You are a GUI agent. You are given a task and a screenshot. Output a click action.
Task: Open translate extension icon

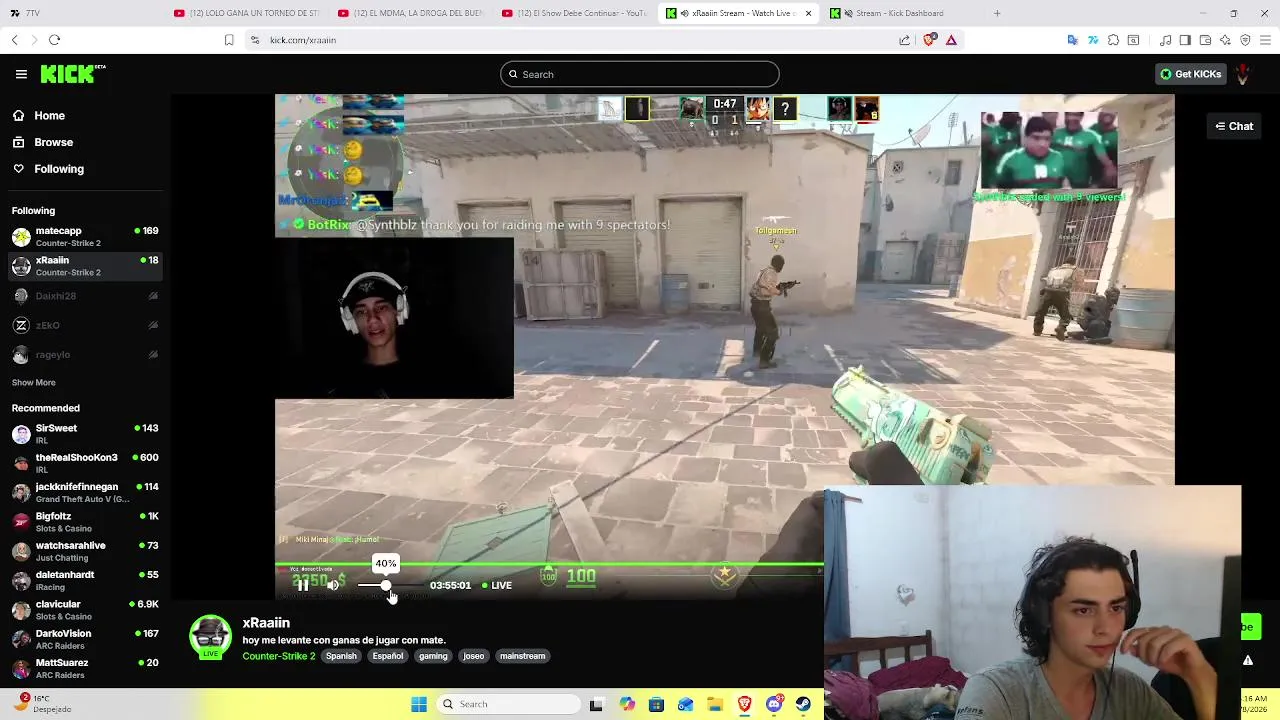pyautogui.click(x=1073, y=40)
